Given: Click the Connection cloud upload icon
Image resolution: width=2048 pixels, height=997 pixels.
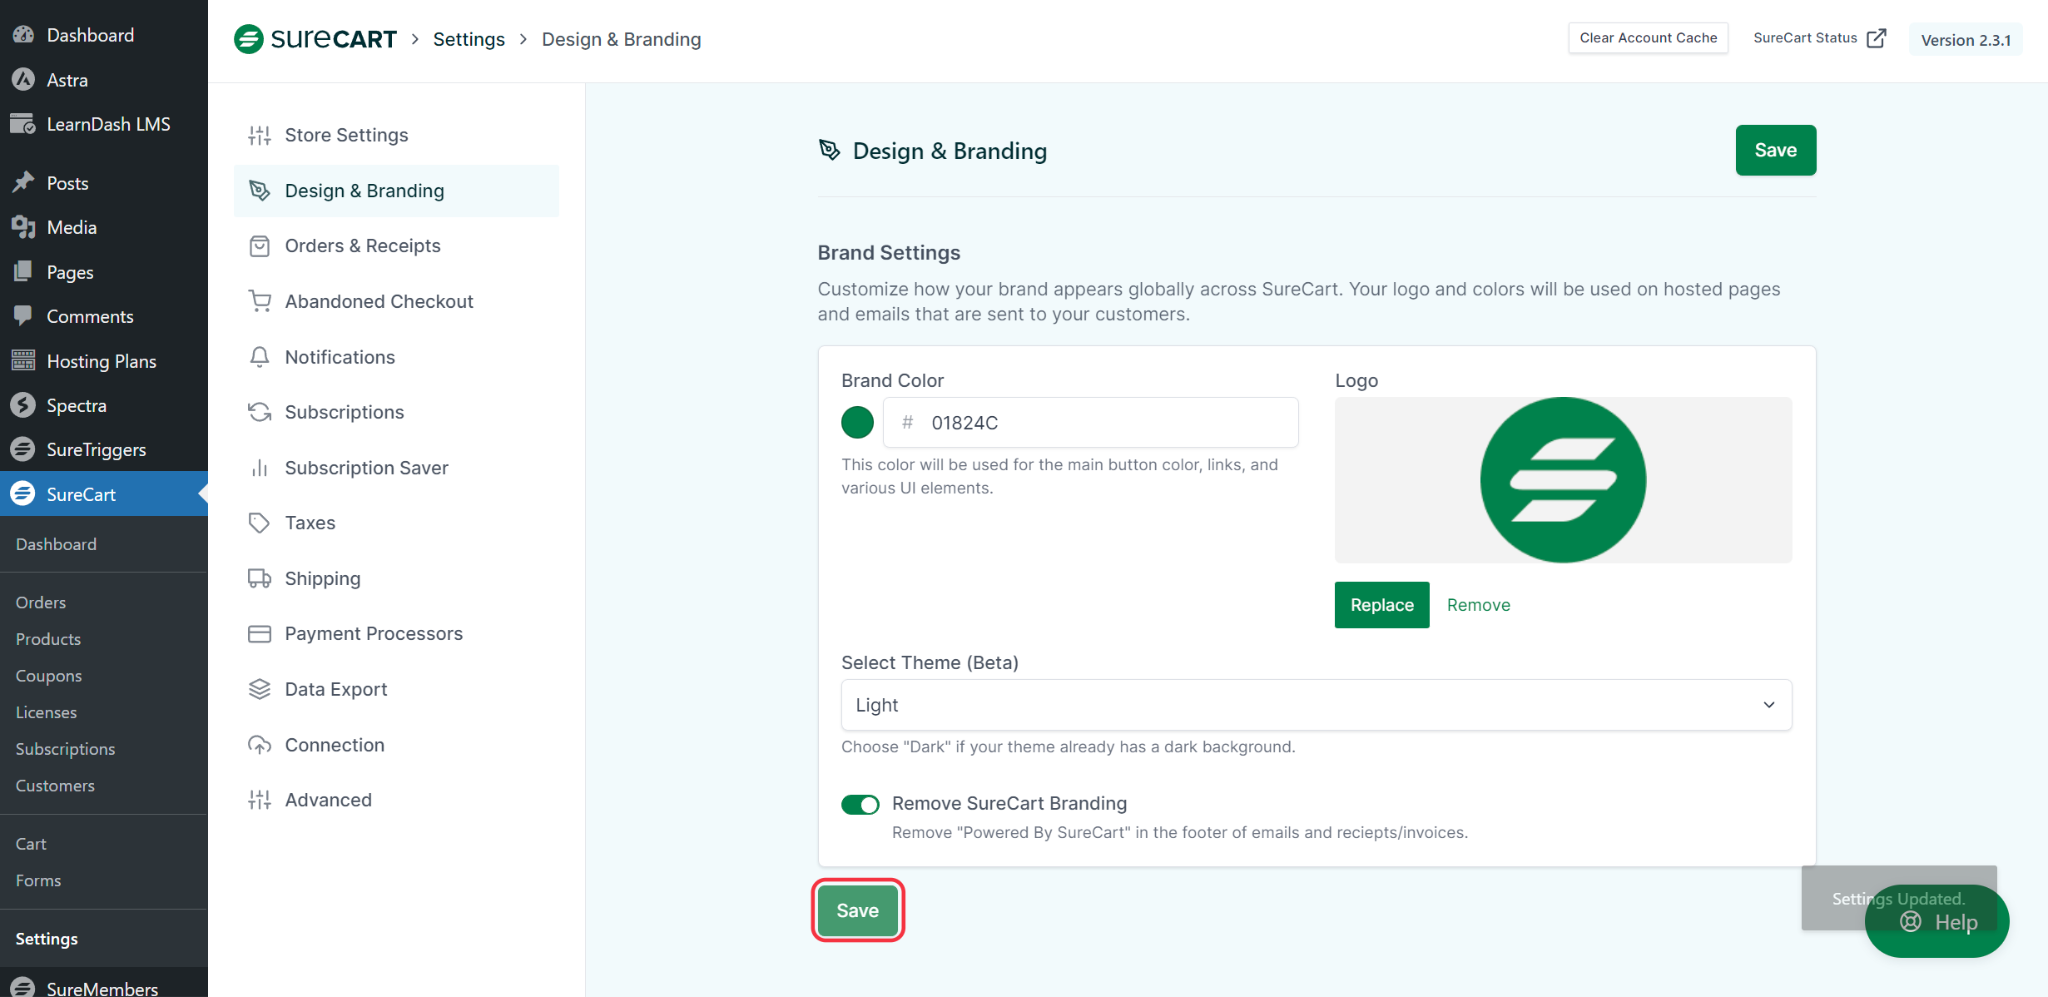Looking at the screenshot, I should pyautogui.click(x=260, y=745).
